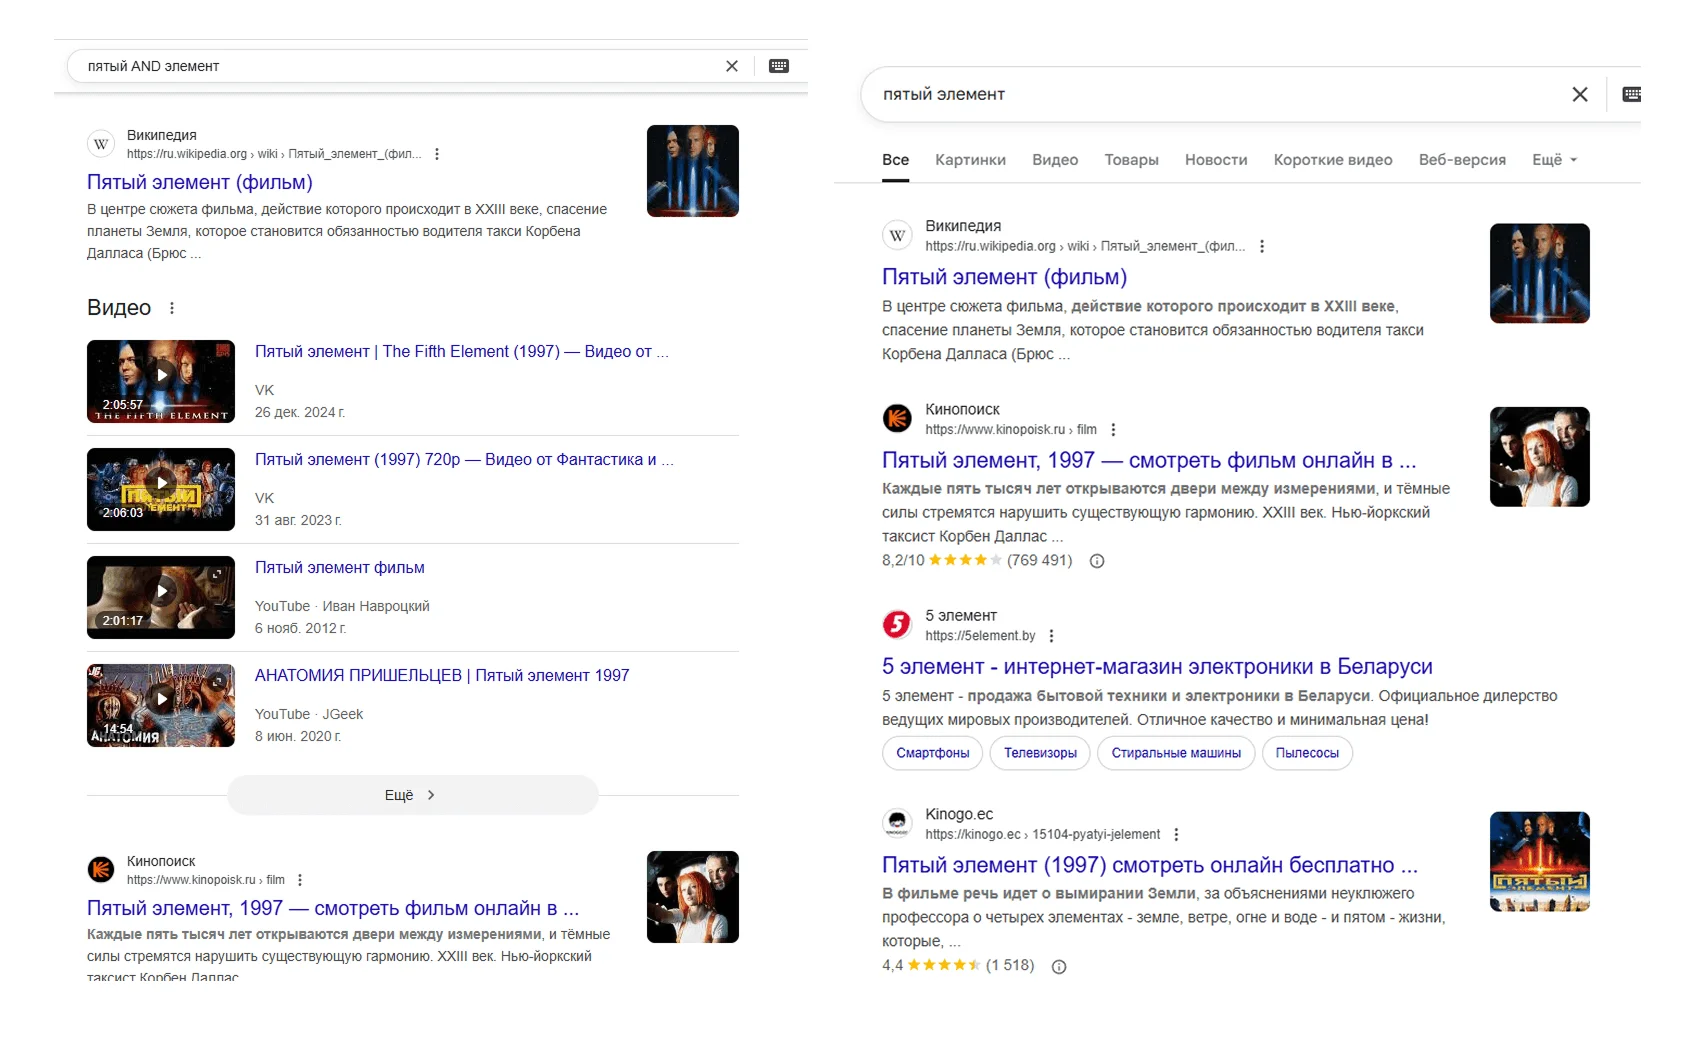The width and height of the screenshot is (1695, 1049).
Task: Click info icon next to 8,2/10 rating
Action: tap(1097, 561)
